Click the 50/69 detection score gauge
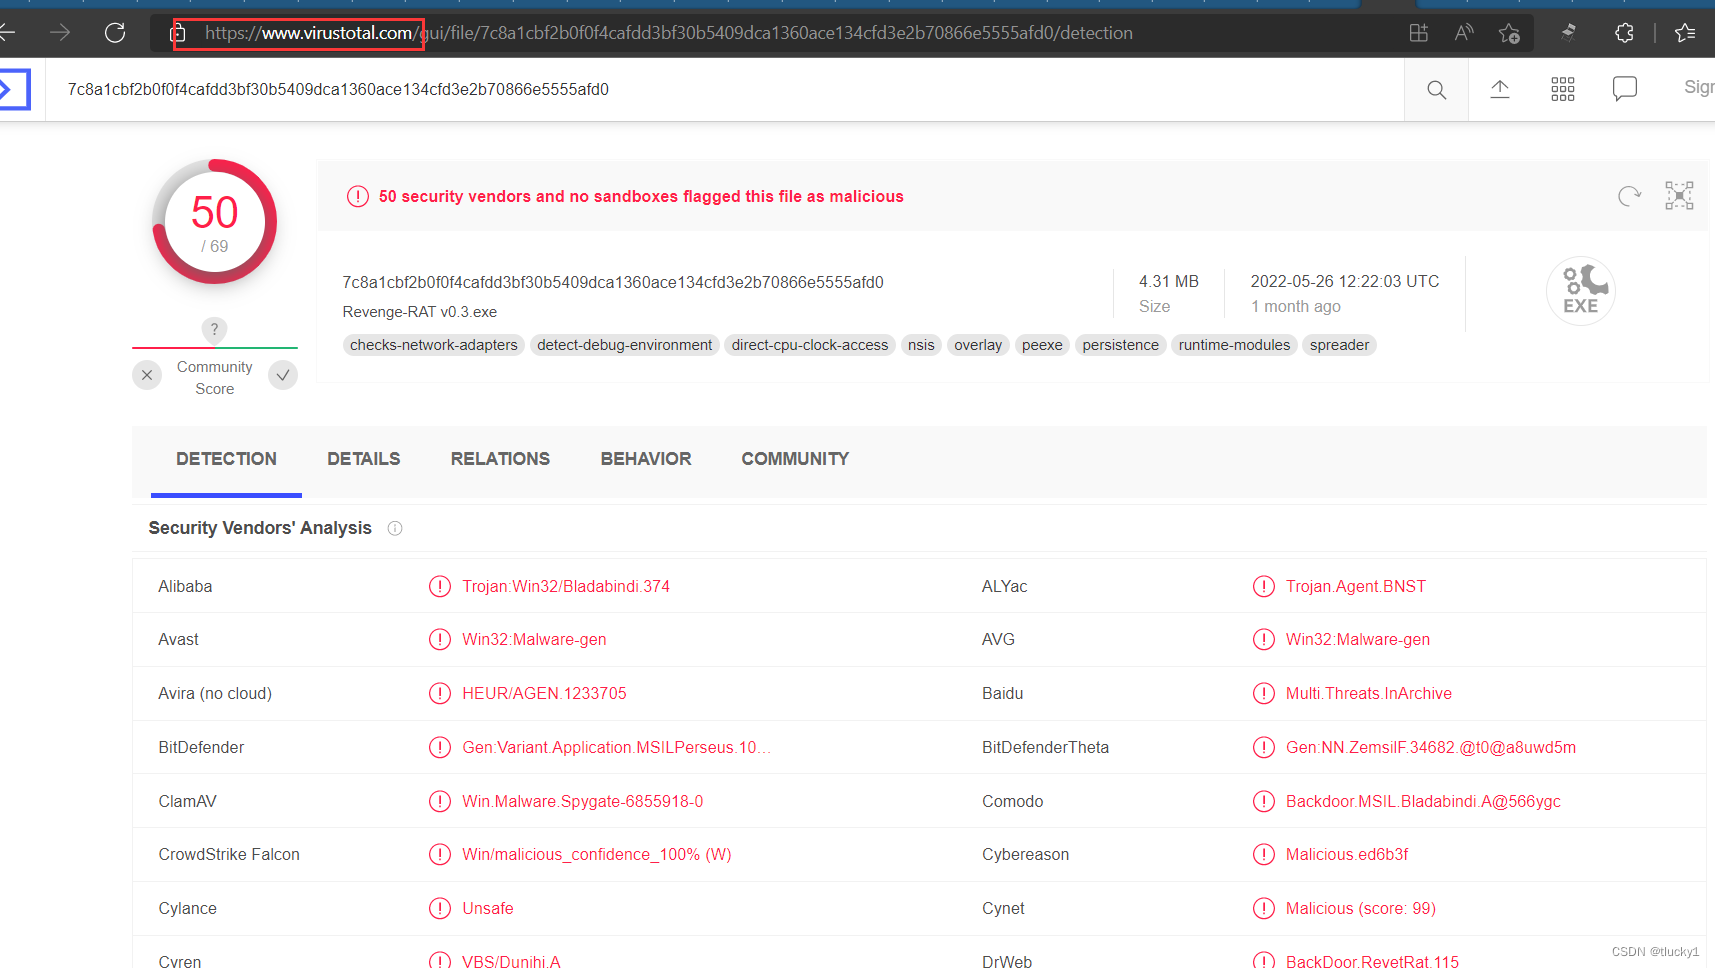Image resolution: width=1715 pixels, height=968 pixels. coord(215,222)
